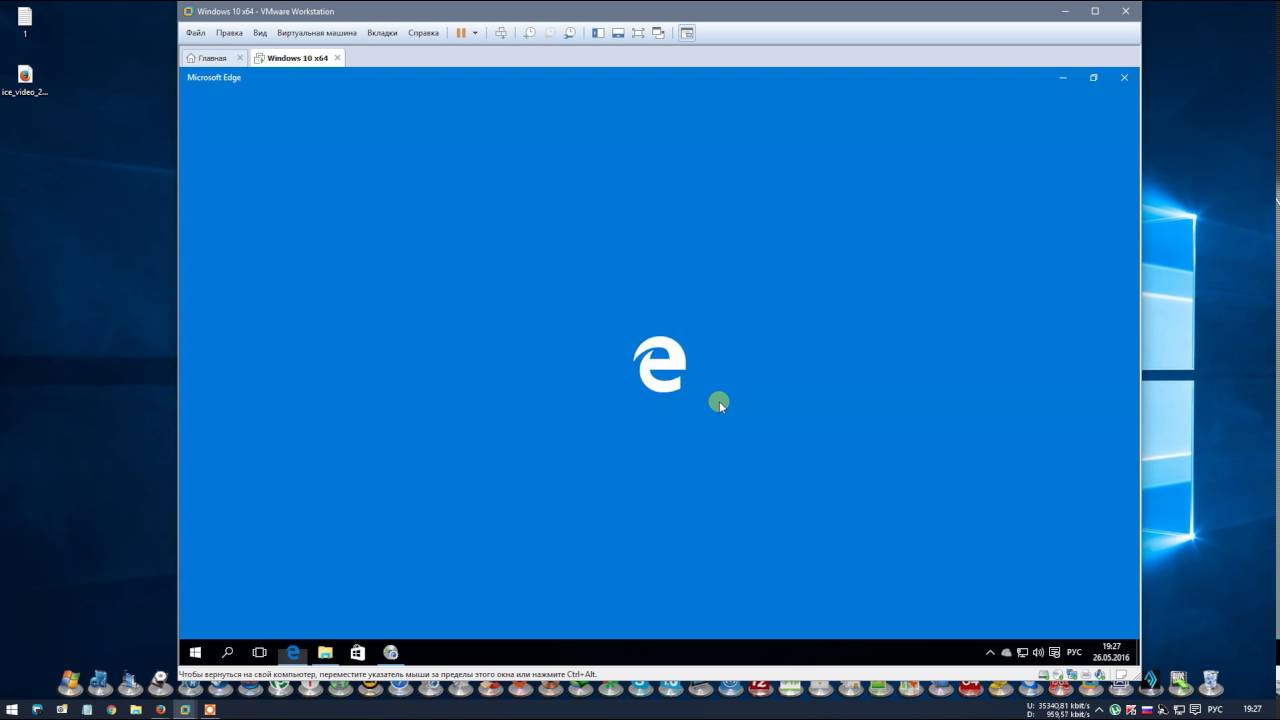Select the desktop file named 1

coord(25,23)
